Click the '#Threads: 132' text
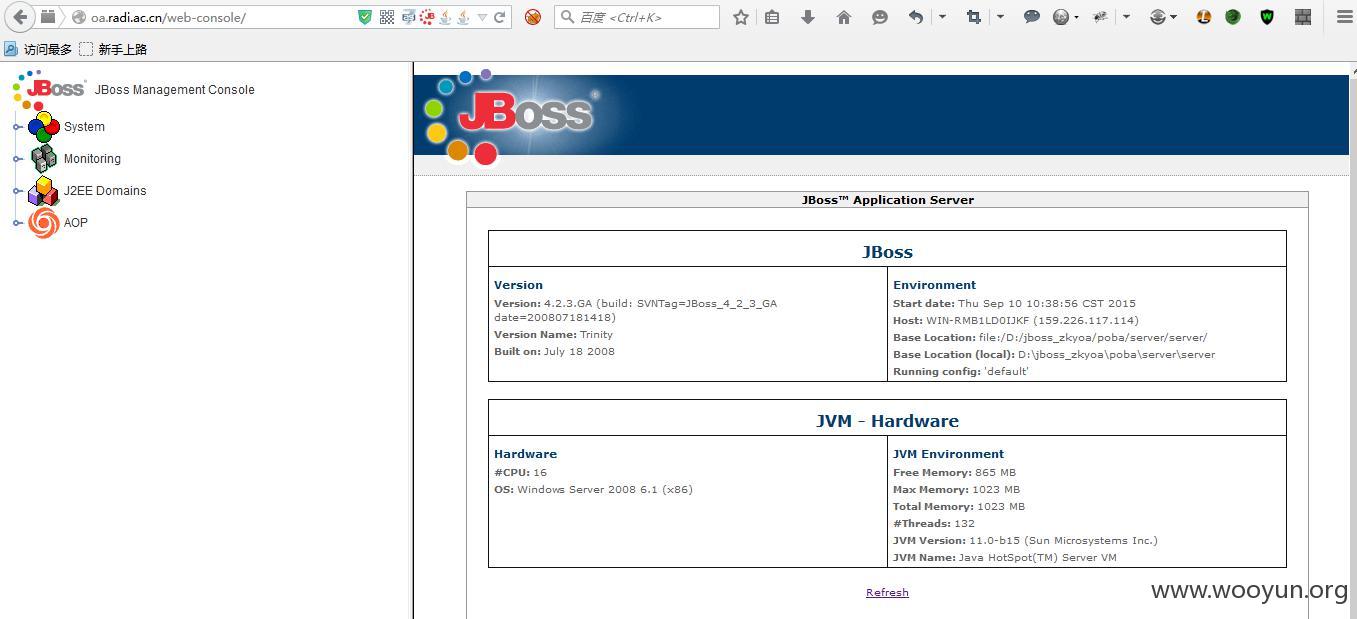 [x=934, y=524]
